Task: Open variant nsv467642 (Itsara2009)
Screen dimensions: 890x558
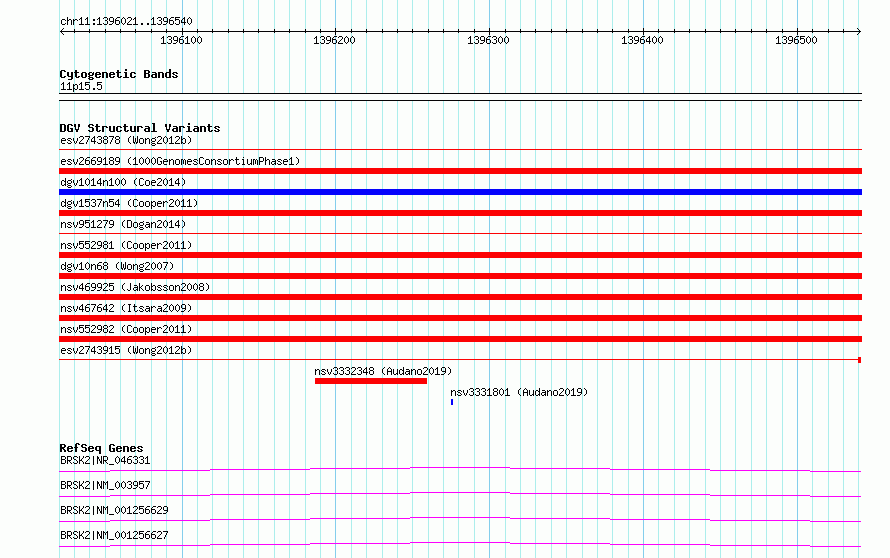Action: pos(126,308)
